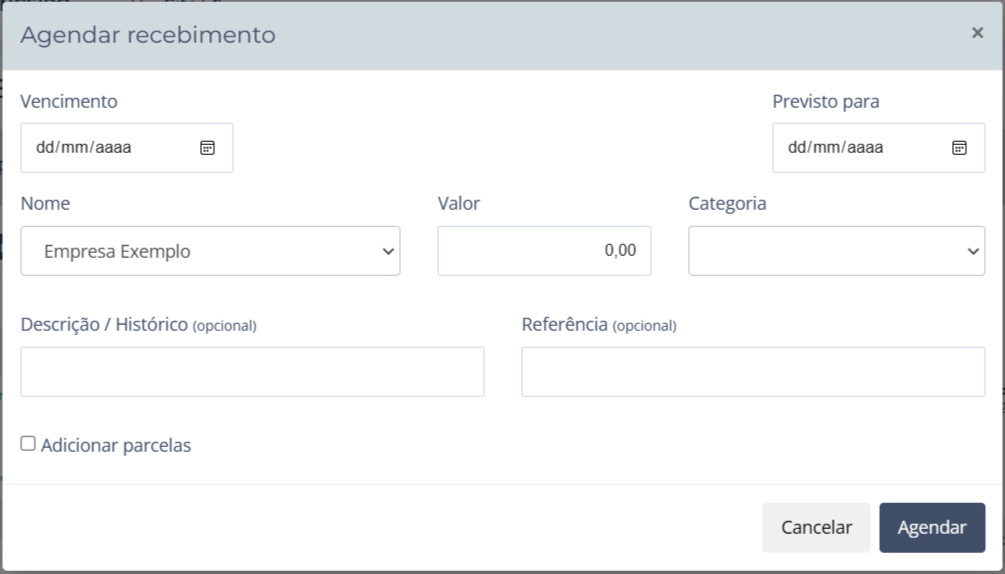Screen dimensions: 1005x574
Task: Enable the Adicionar parcelas checkbox
Action: tap(28, 444)
